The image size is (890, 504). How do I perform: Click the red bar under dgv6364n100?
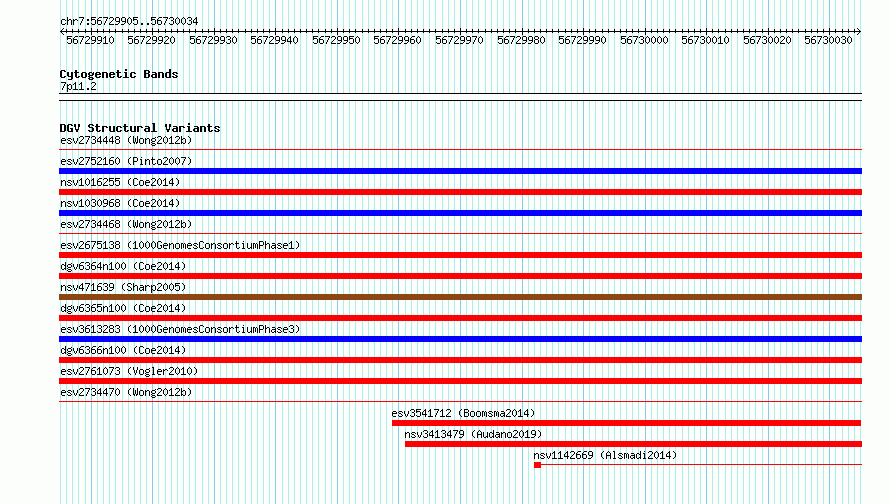460,276
